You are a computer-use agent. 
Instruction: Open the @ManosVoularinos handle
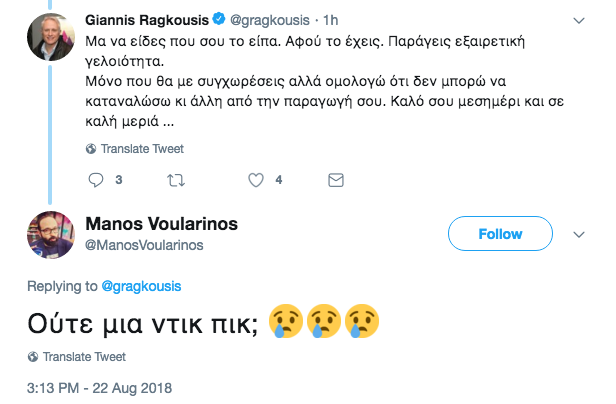point(144,245)
